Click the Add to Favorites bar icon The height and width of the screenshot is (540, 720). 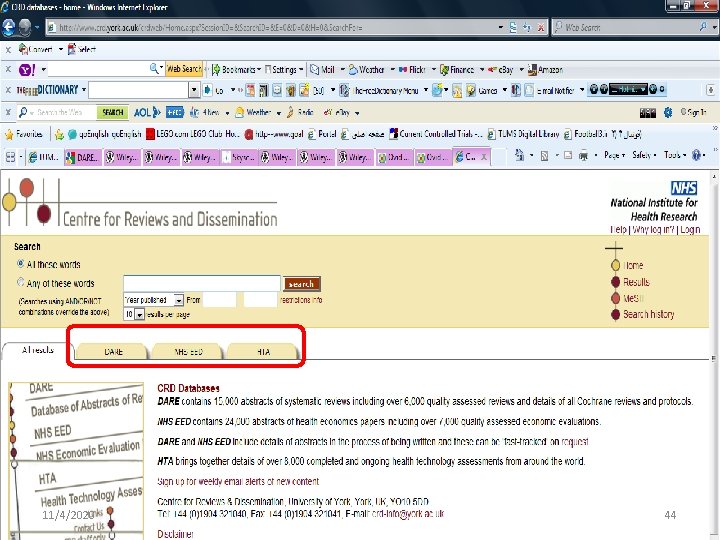(59, 134)
